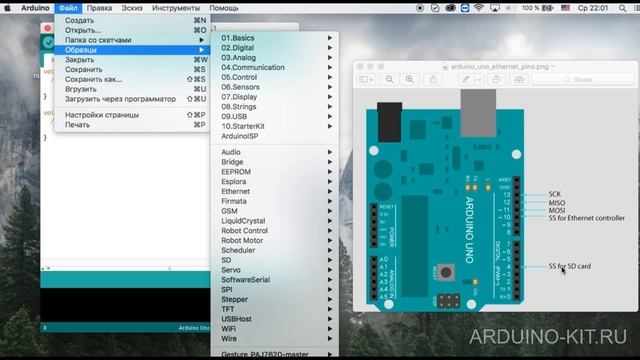Image resolution: width=640 pixels, height=360 pixels.
Task: Expand the Firmata library examples
Action: point(275,201)
